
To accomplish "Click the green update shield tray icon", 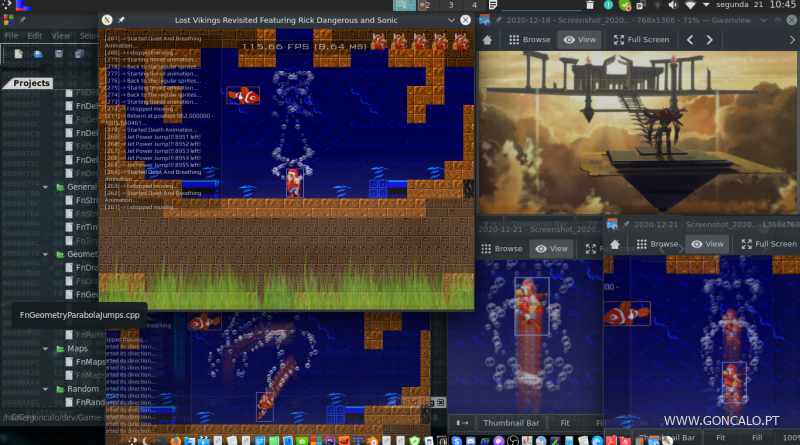I will [x=624, y=5].
